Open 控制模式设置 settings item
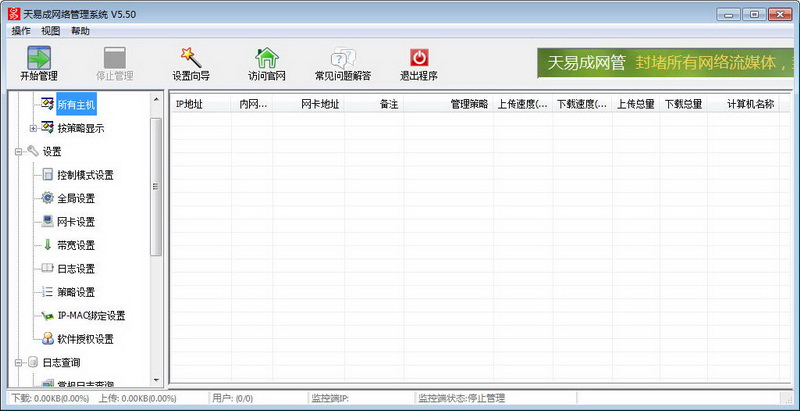Image resolution: width=800 pixels, height=411 pixels. 85,175
